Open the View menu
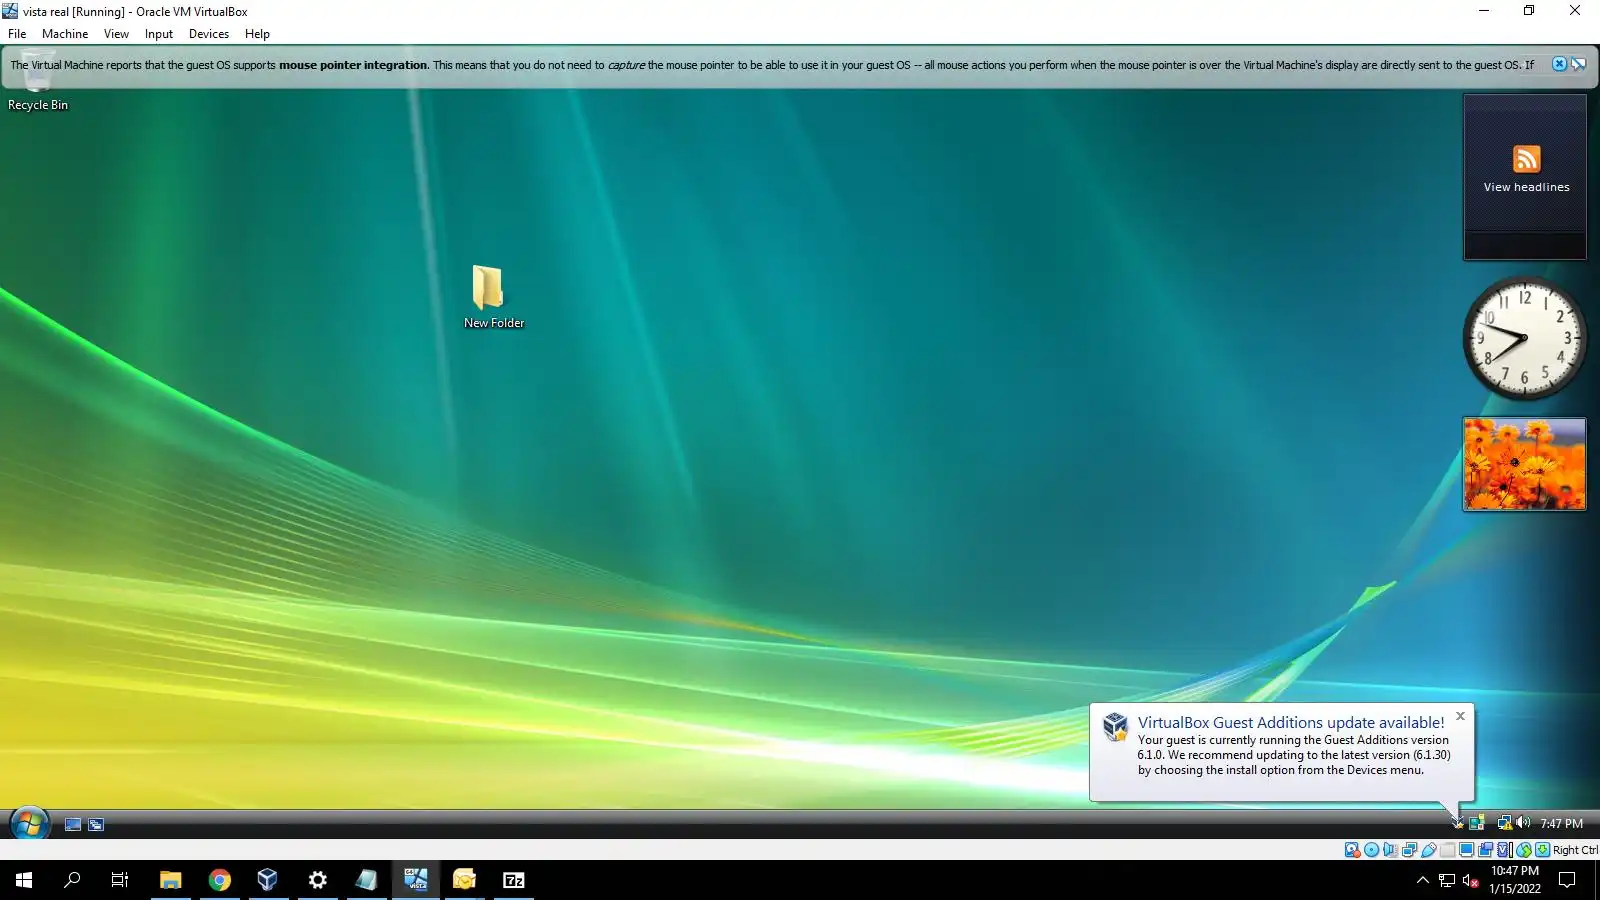 (116, 33)
